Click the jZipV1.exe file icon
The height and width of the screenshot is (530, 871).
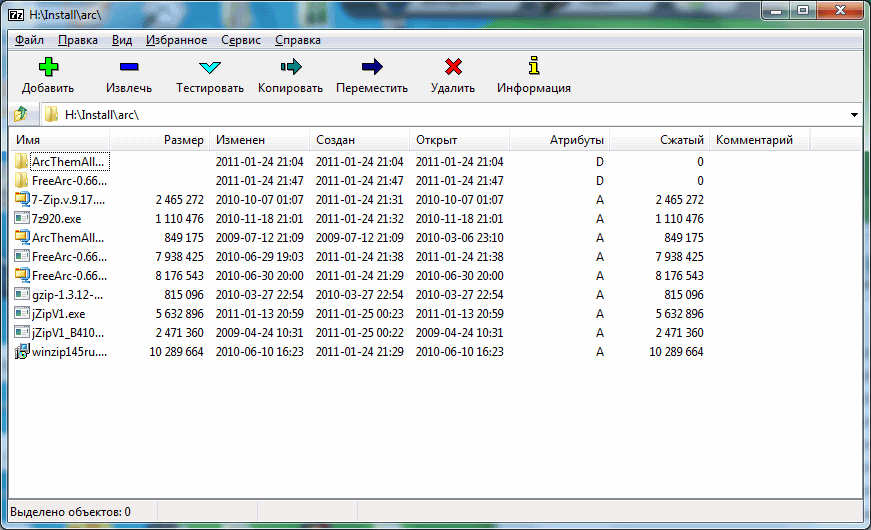point(22,313)
